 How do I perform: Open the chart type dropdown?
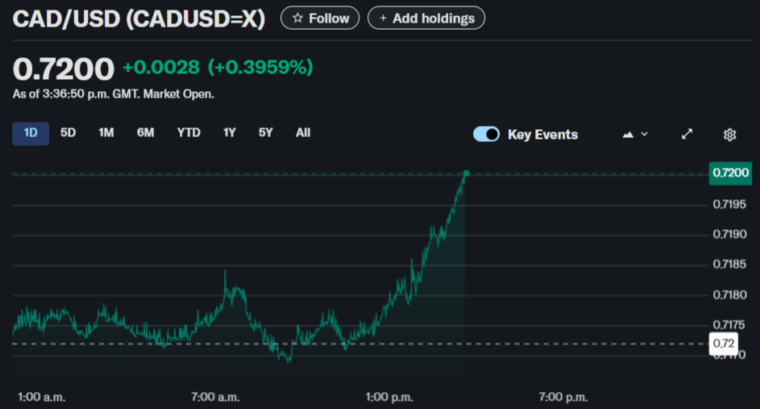[x=635, y=134]
